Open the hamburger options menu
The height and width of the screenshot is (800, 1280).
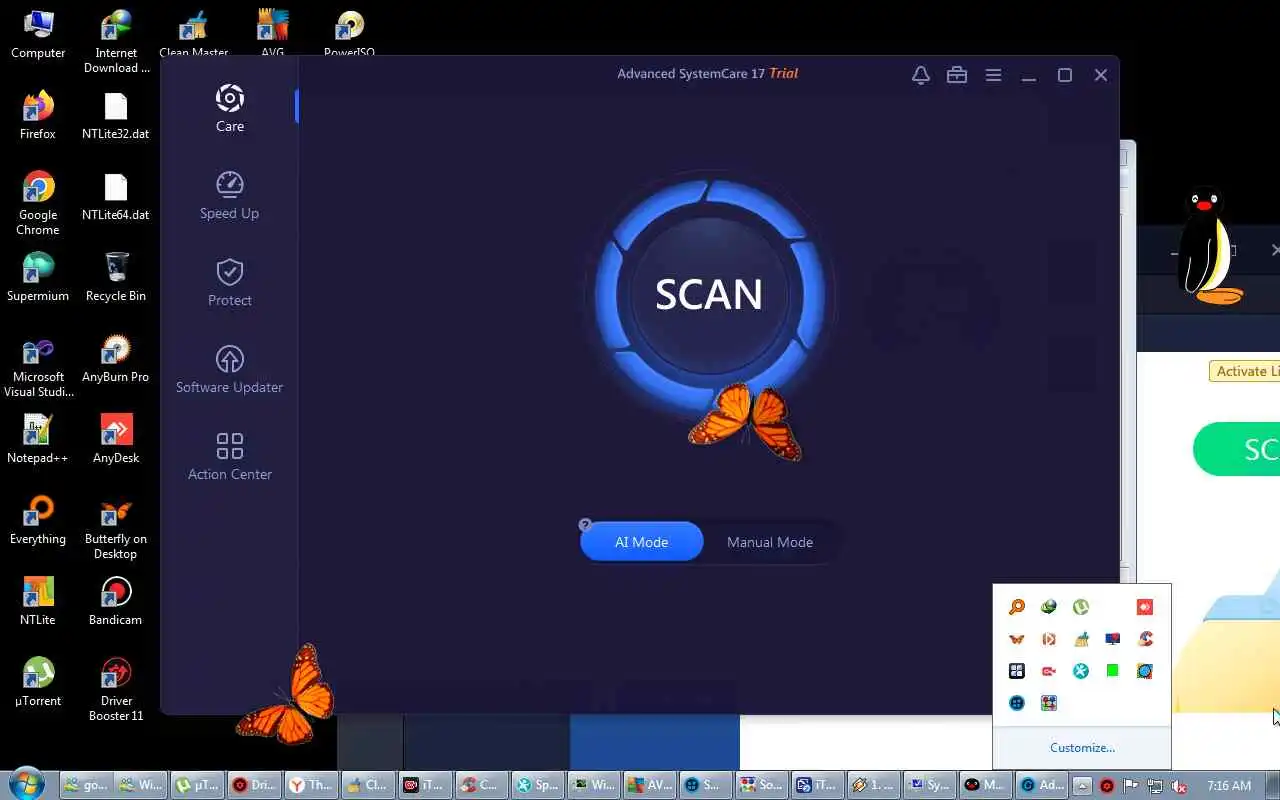coord(993,75)
